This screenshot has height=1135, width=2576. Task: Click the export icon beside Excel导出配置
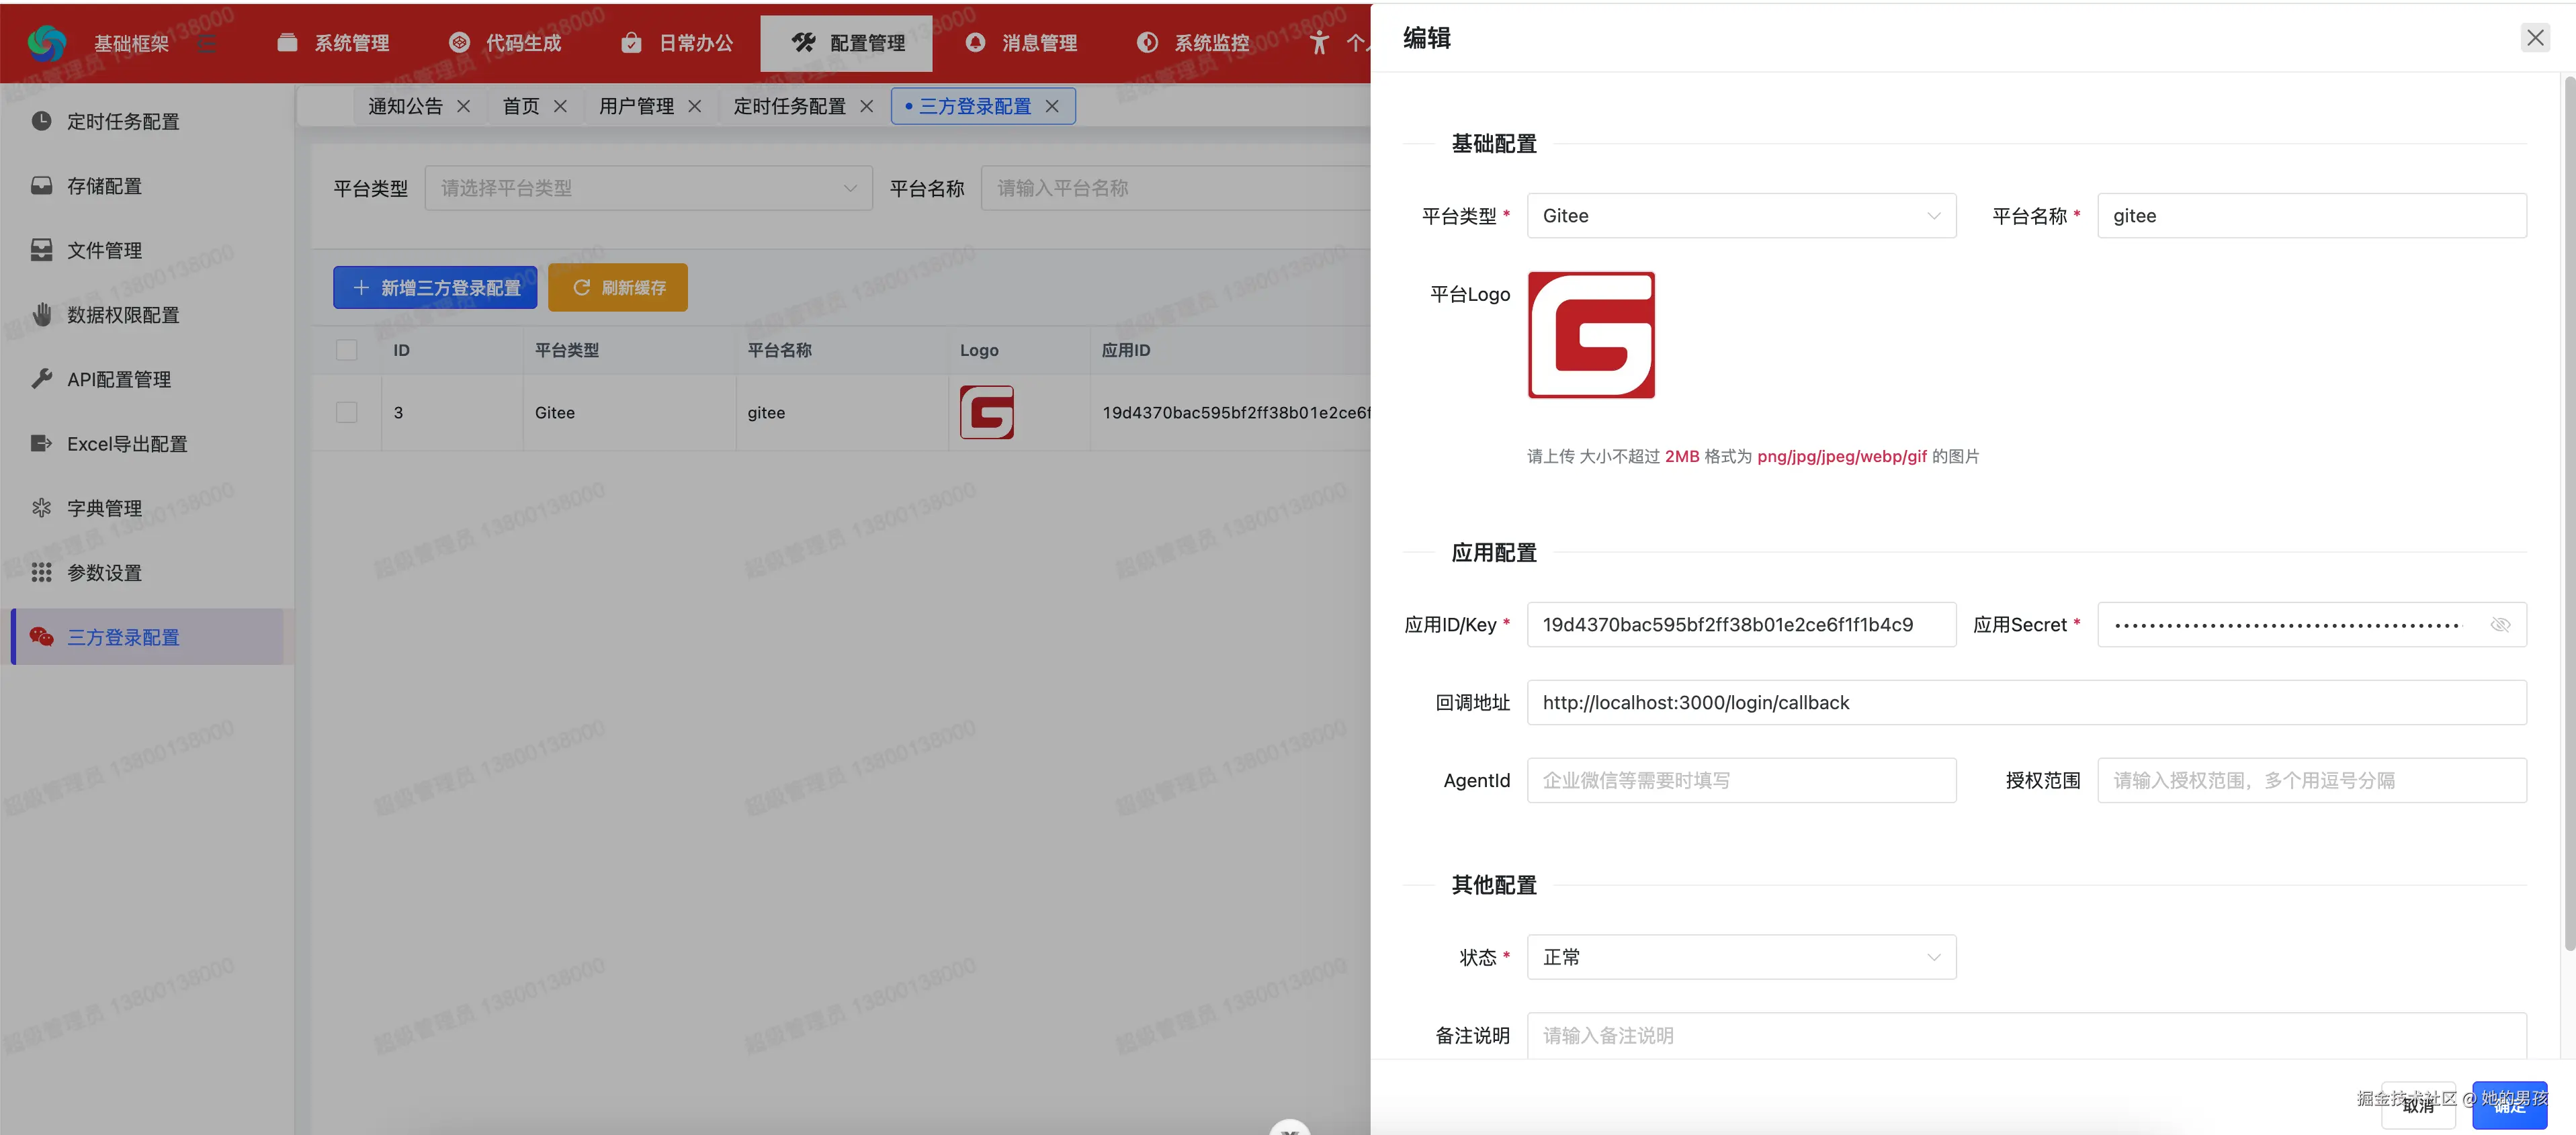pos(41,443)
